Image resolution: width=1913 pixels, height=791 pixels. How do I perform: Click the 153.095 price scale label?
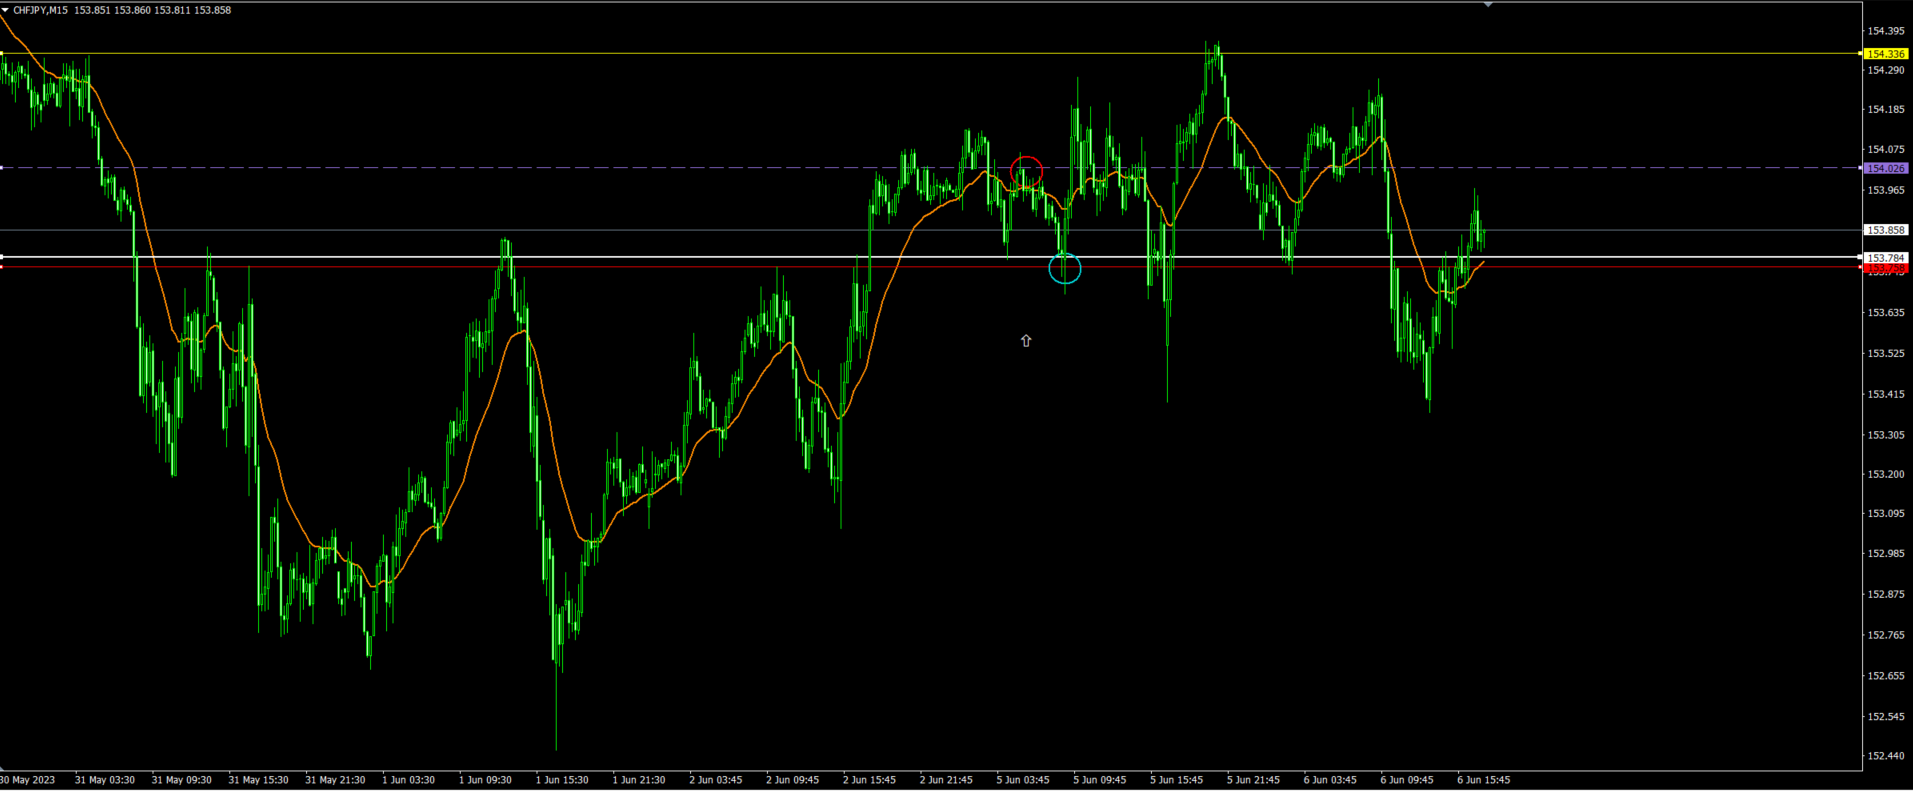(1885, 514)
